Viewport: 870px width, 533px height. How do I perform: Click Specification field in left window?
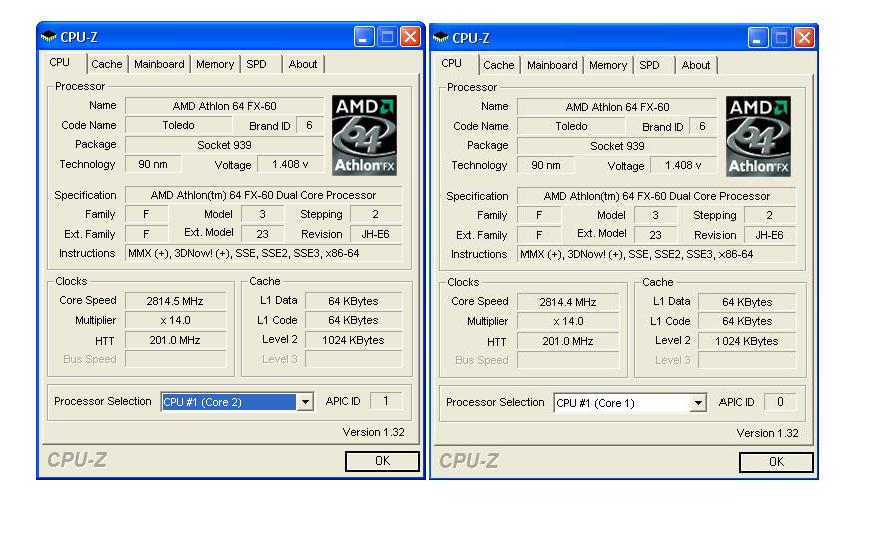(x=264, y=195)
